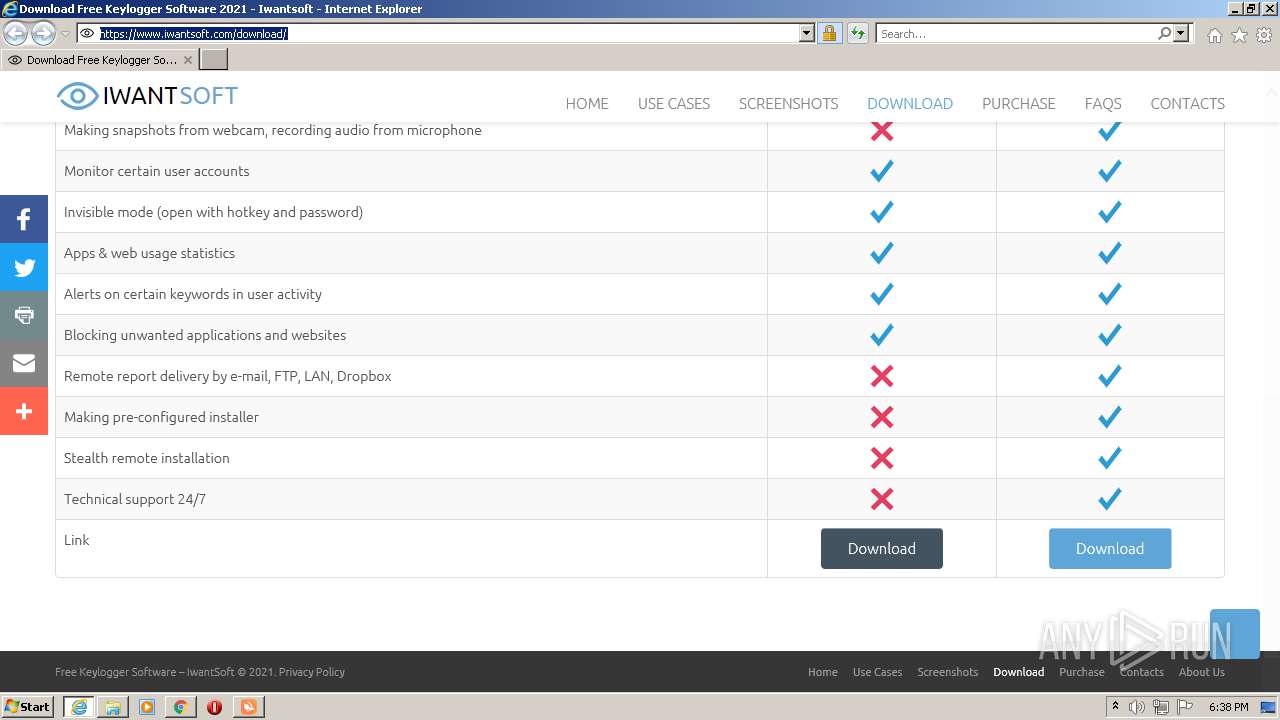Open the USE CASES navigation item
Image resolution: width=1280 pixels, height=720 pixels.
(674, 103)
